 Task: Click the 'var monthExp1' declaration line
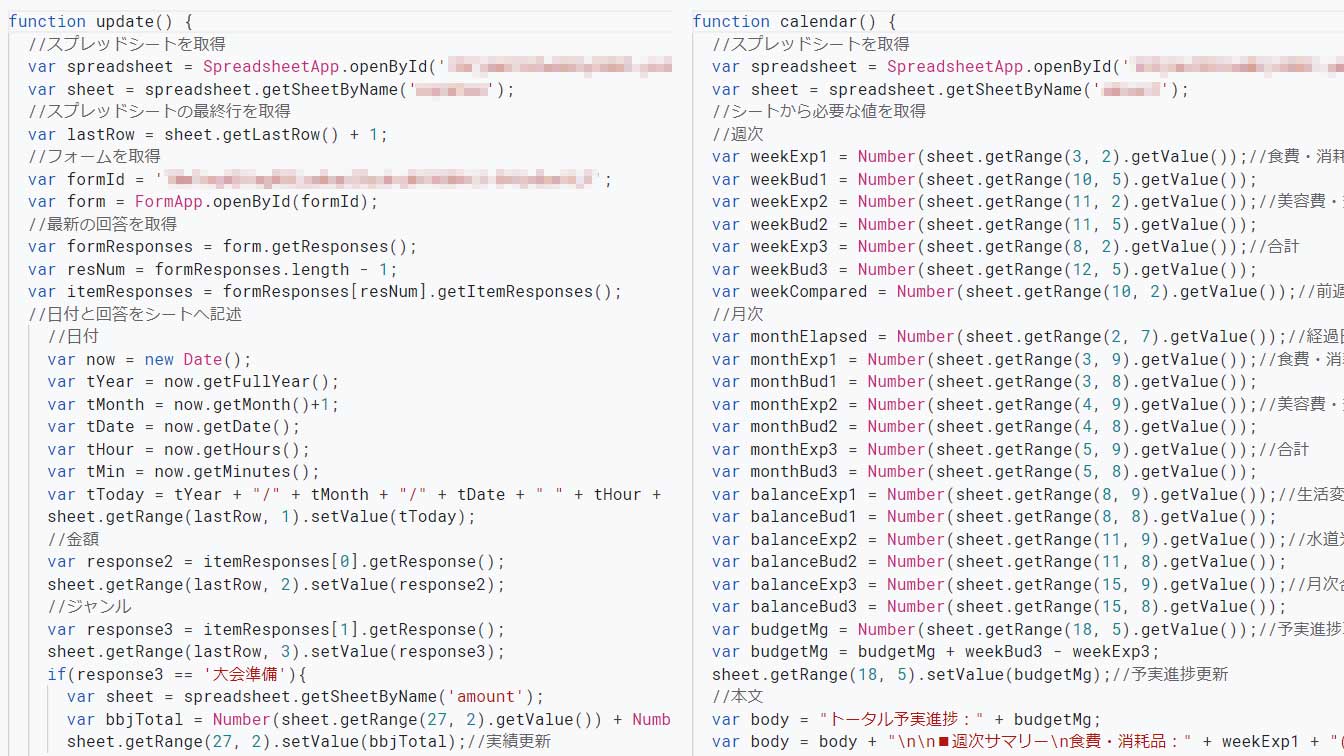click(1028, 359)
